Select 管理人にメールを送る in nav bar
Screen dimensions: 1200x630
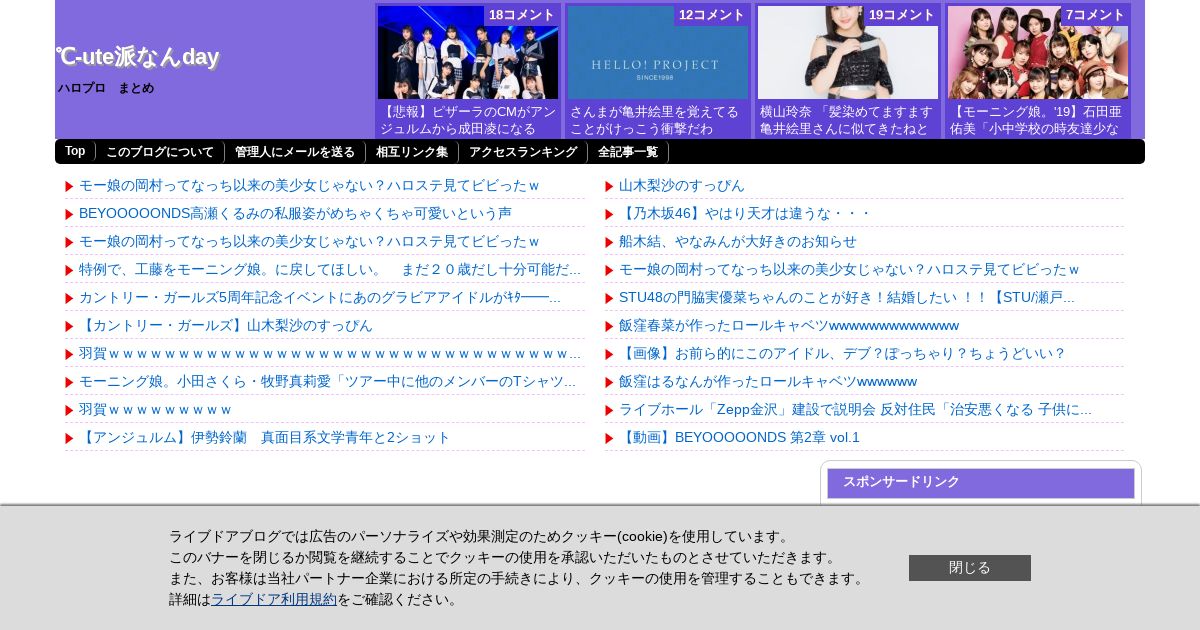click(295, 152)
